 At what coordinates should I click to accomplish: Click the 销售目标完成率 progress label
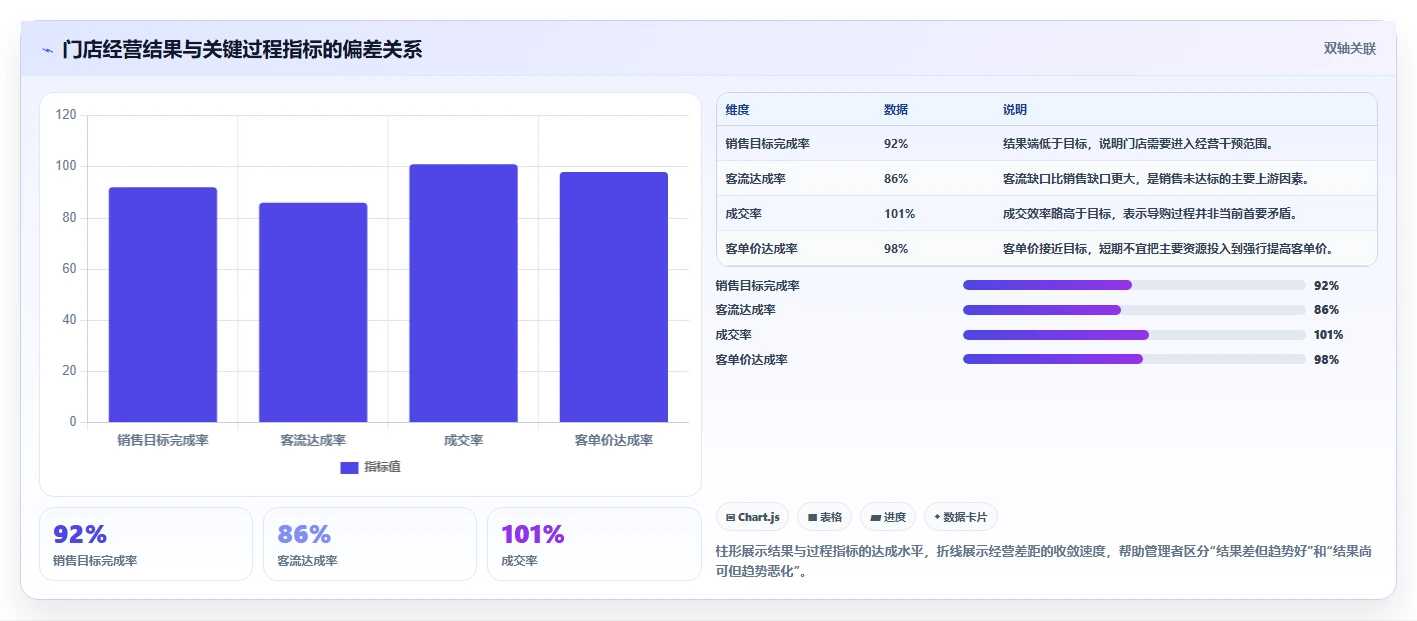pyautogui.click(x=757, y=285)
